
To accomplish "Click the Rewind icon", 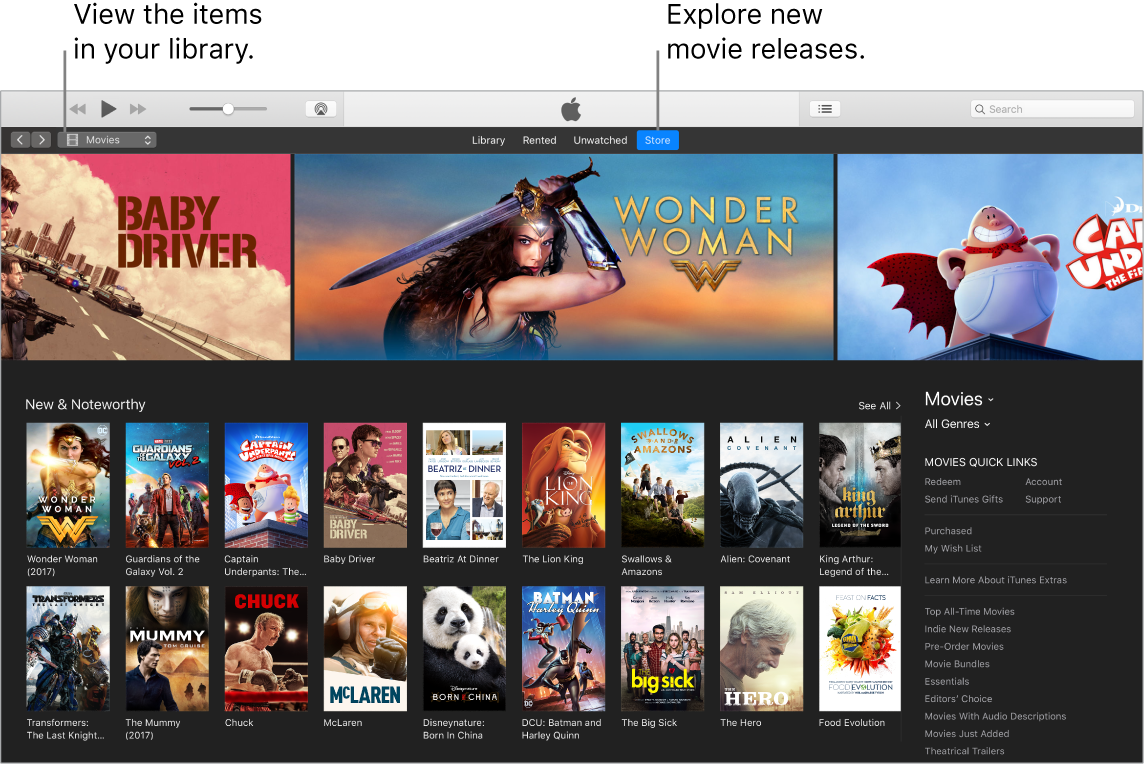I will click(77, 109).
